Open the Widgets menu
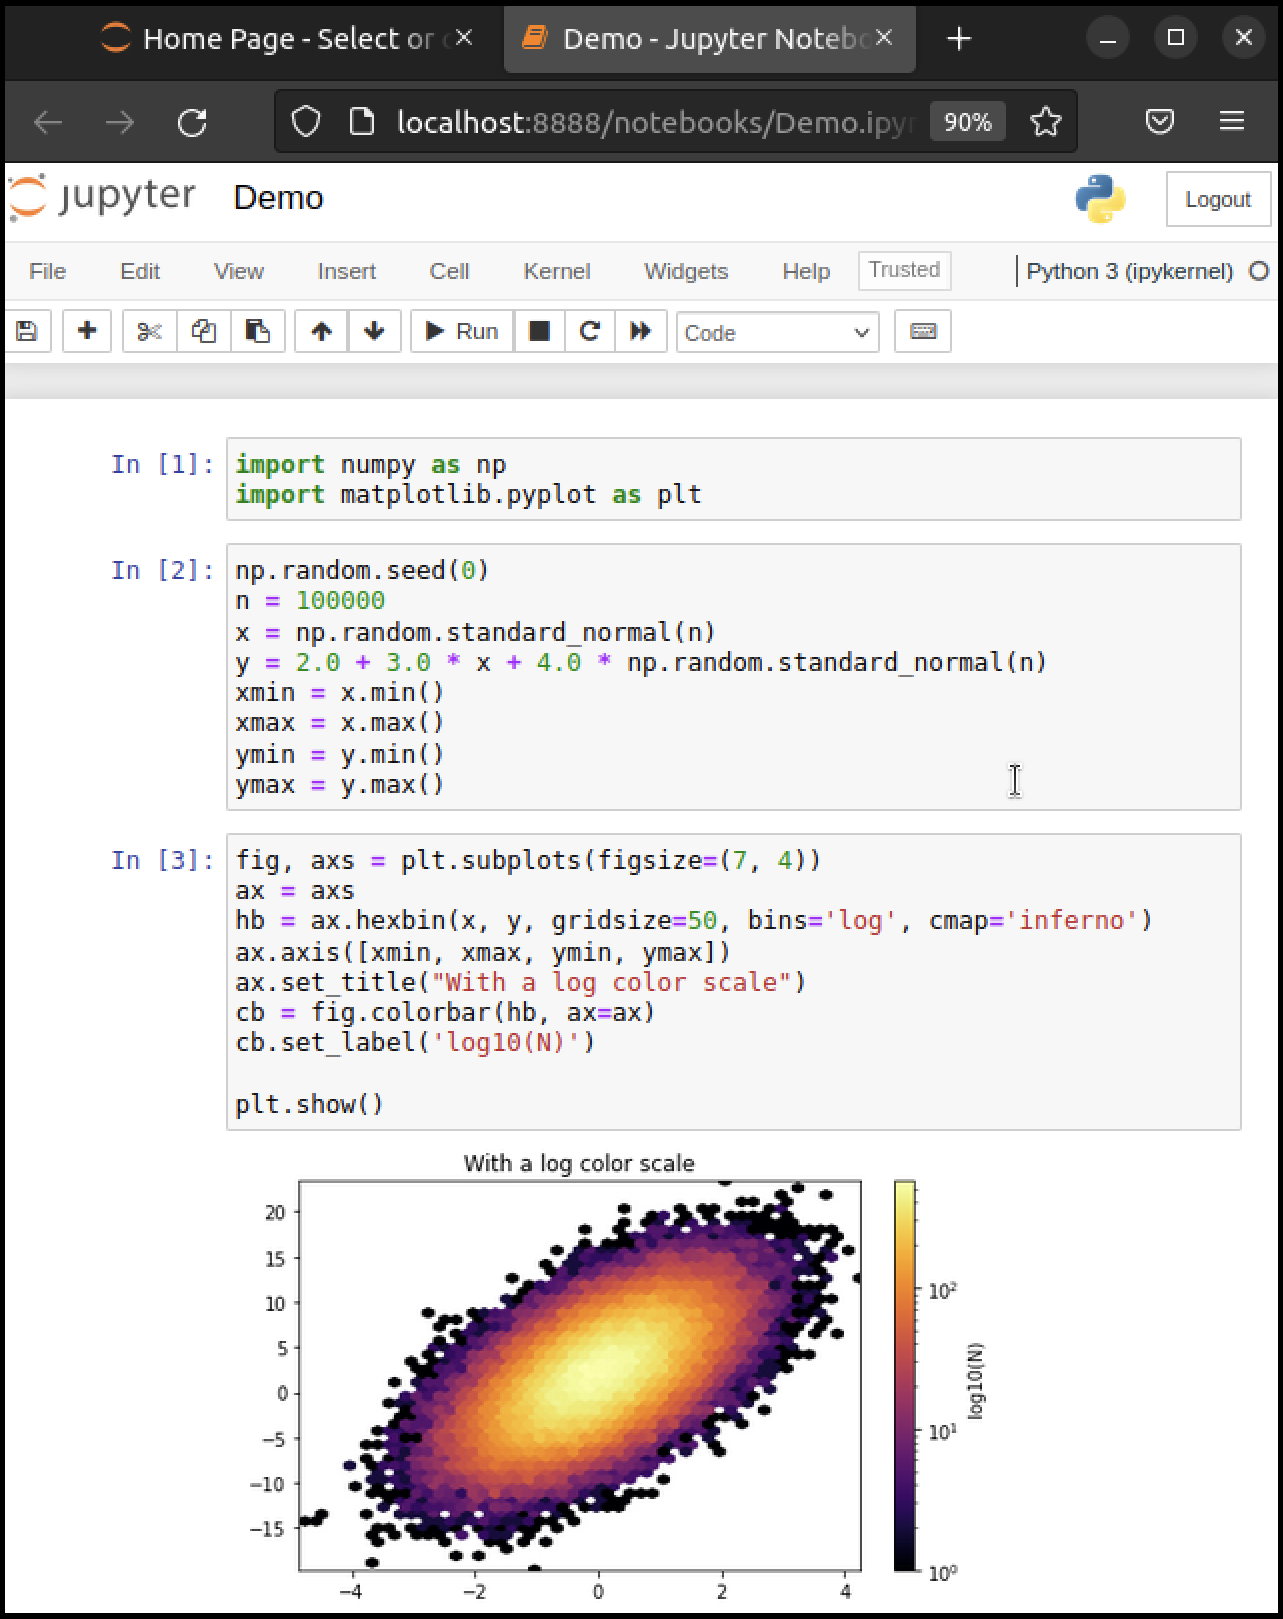 [685, 271]
